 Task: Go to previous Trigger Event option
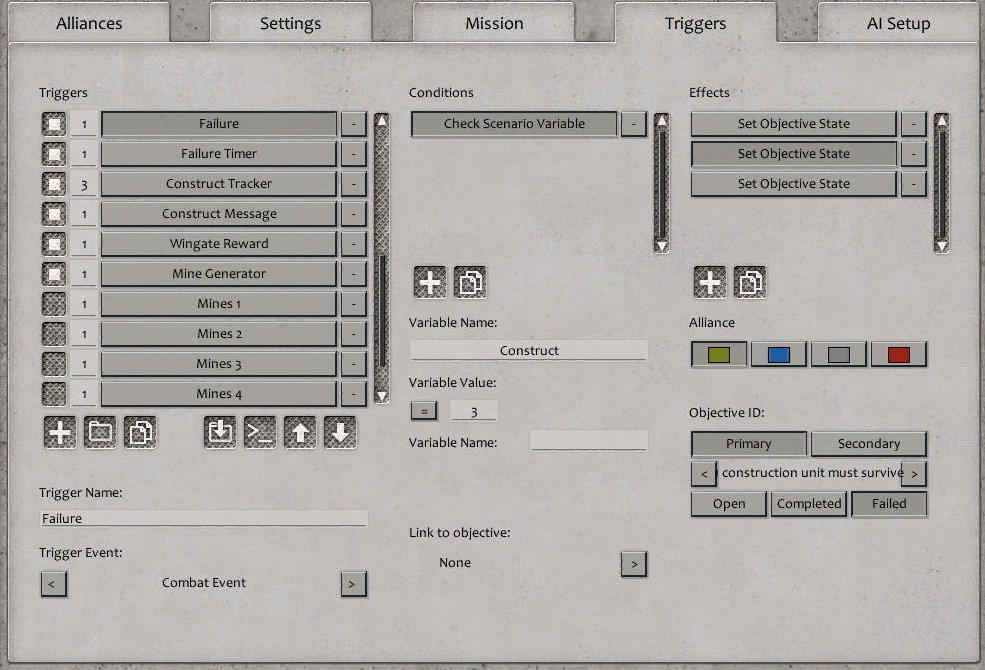point(53,584)
